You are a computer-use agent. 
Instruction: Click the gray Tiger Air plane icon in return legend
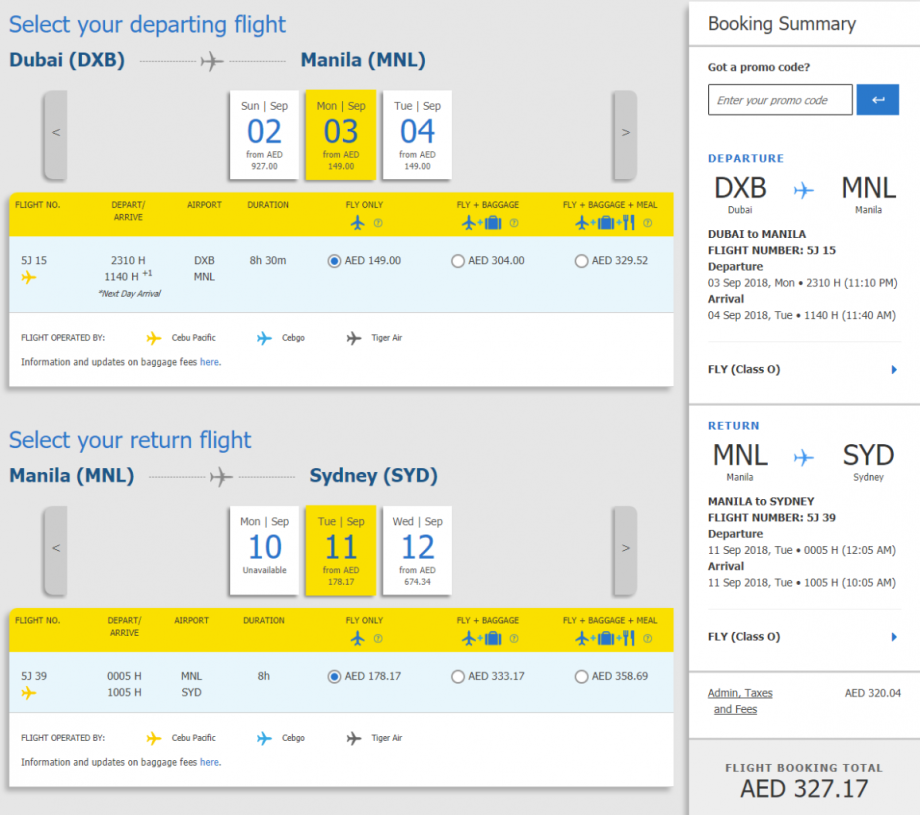(x=353, y=738)
